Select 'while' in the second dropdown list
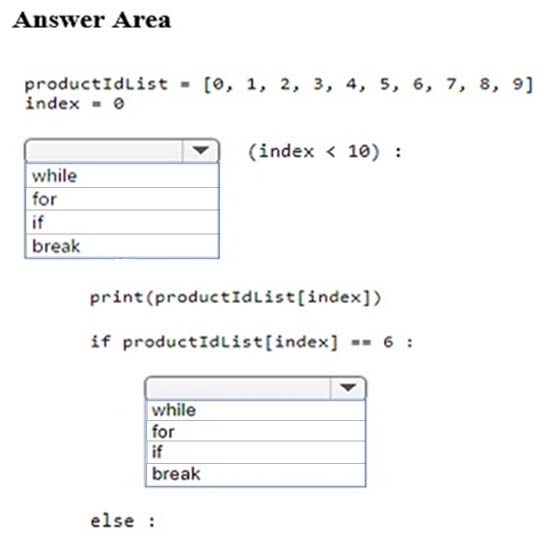 [x=255, y=410]
